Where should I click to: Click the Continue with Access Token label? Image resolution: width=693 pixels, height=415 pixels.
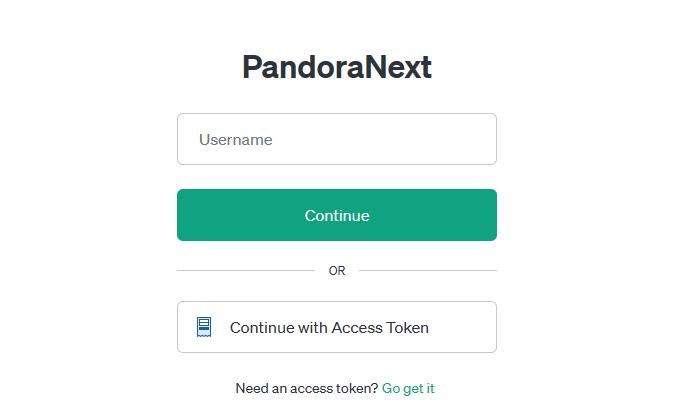pyautogui.click(x=329, y=328)
